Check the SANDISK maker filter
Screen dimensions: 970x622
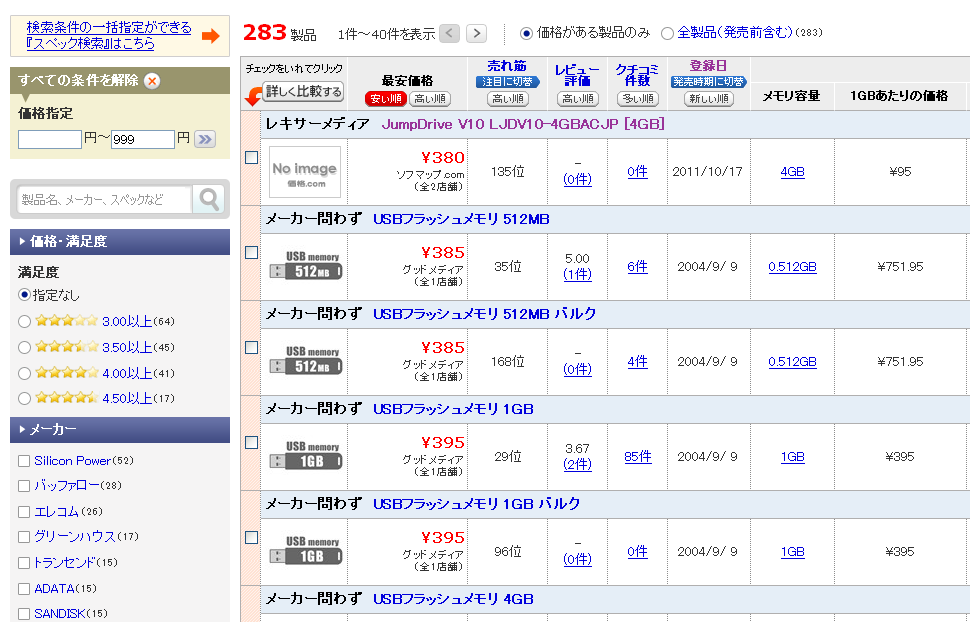(24, 614)
